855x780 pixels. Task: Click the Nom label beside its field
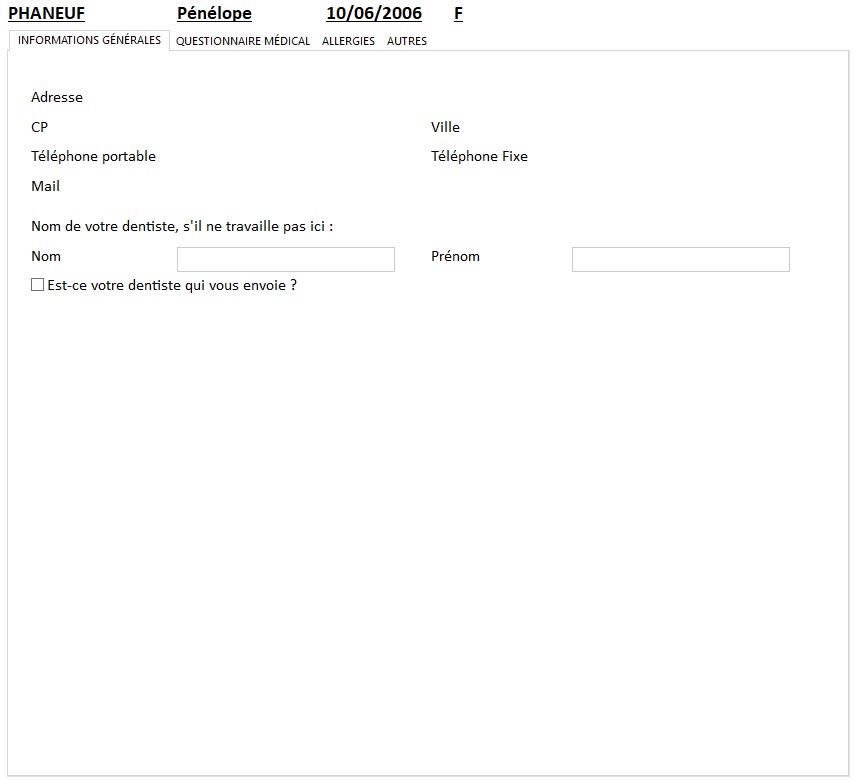pos(46,256)
